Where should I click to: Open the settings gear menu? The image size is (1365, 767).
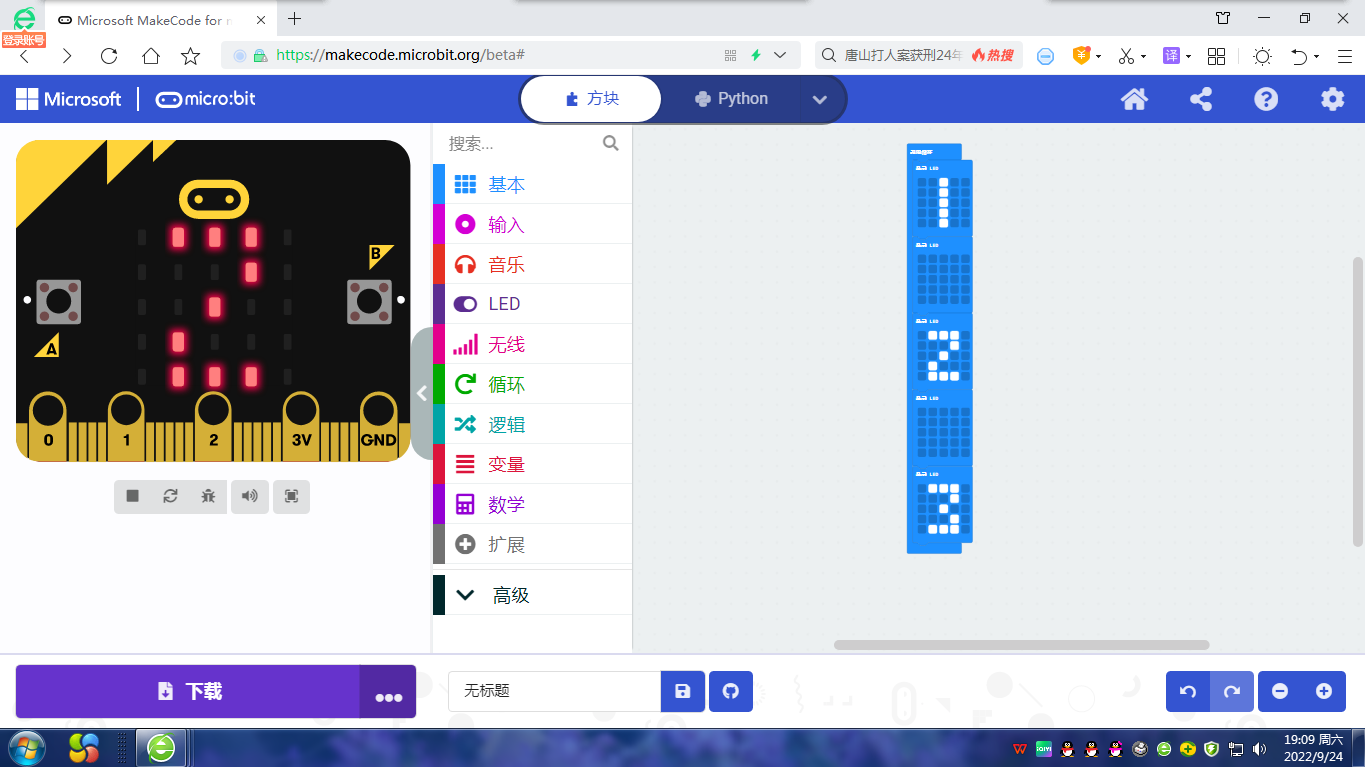(x=1332, y=99)
